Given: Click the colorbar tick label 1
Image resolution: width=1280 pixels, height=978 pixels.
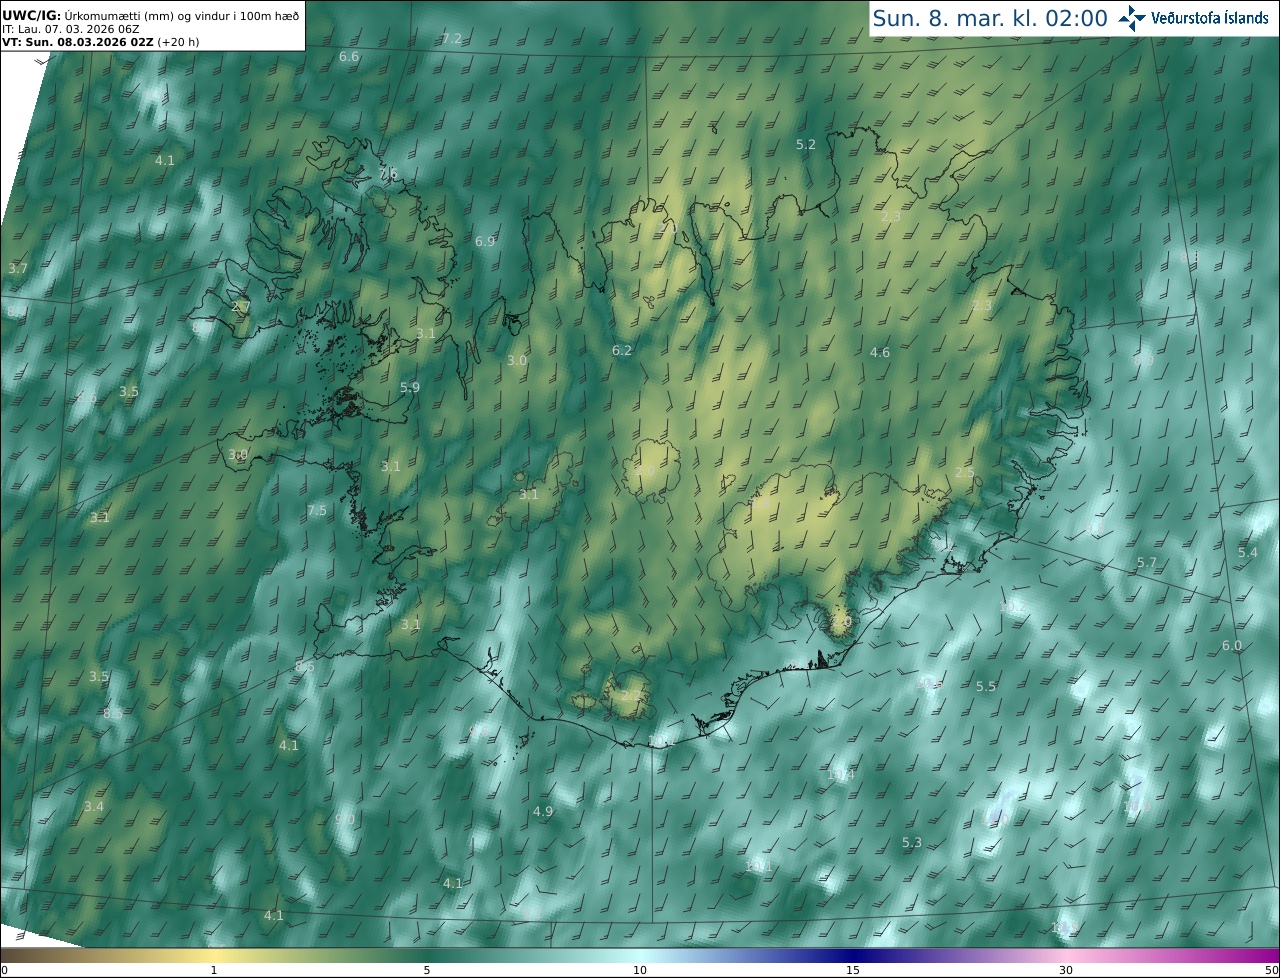Looking at the screenshot, I should tap(214, 970).
